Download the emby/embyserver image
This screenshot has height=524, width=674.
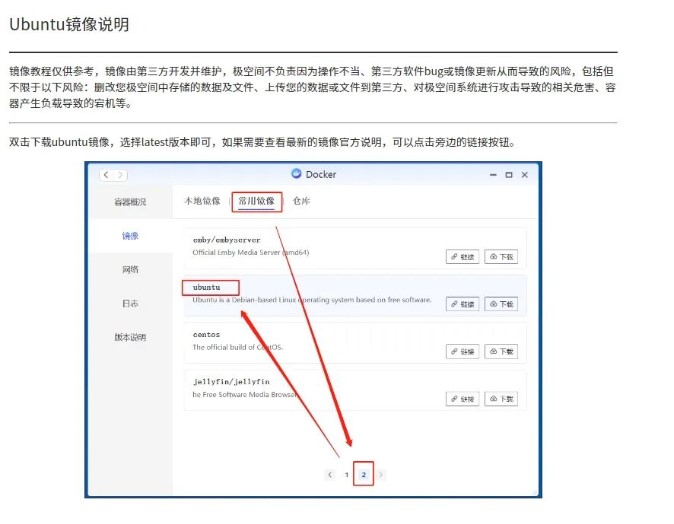pyautogui.click(x=501, y=257)
